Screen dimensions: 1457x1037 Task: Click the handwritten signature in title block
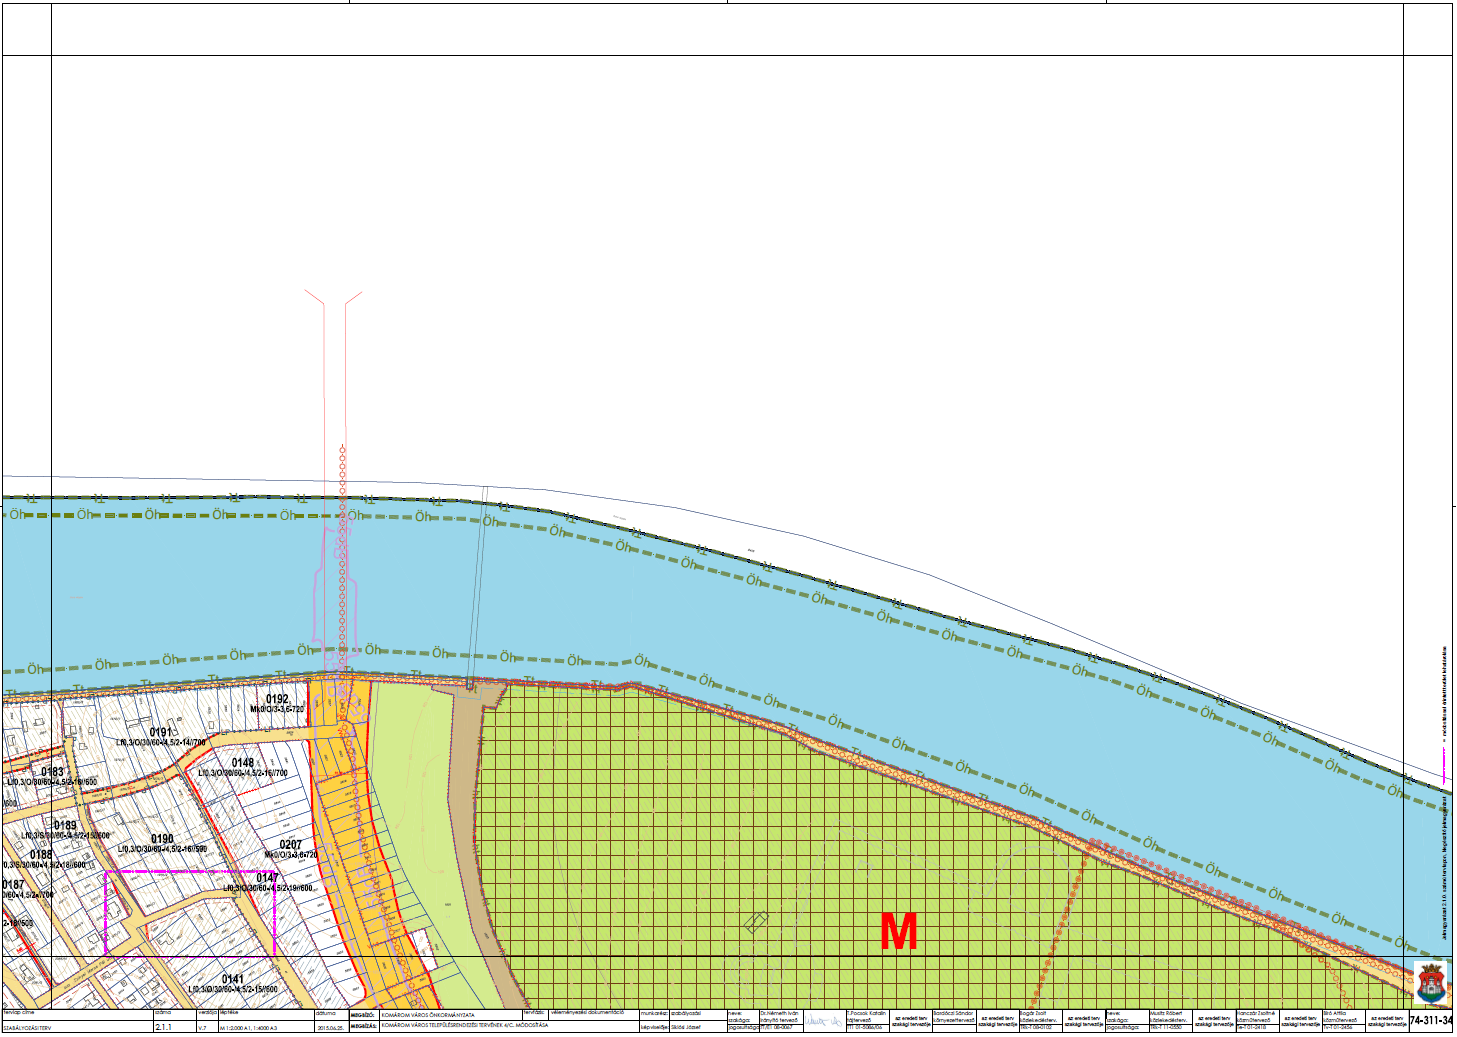point(825,1021)
